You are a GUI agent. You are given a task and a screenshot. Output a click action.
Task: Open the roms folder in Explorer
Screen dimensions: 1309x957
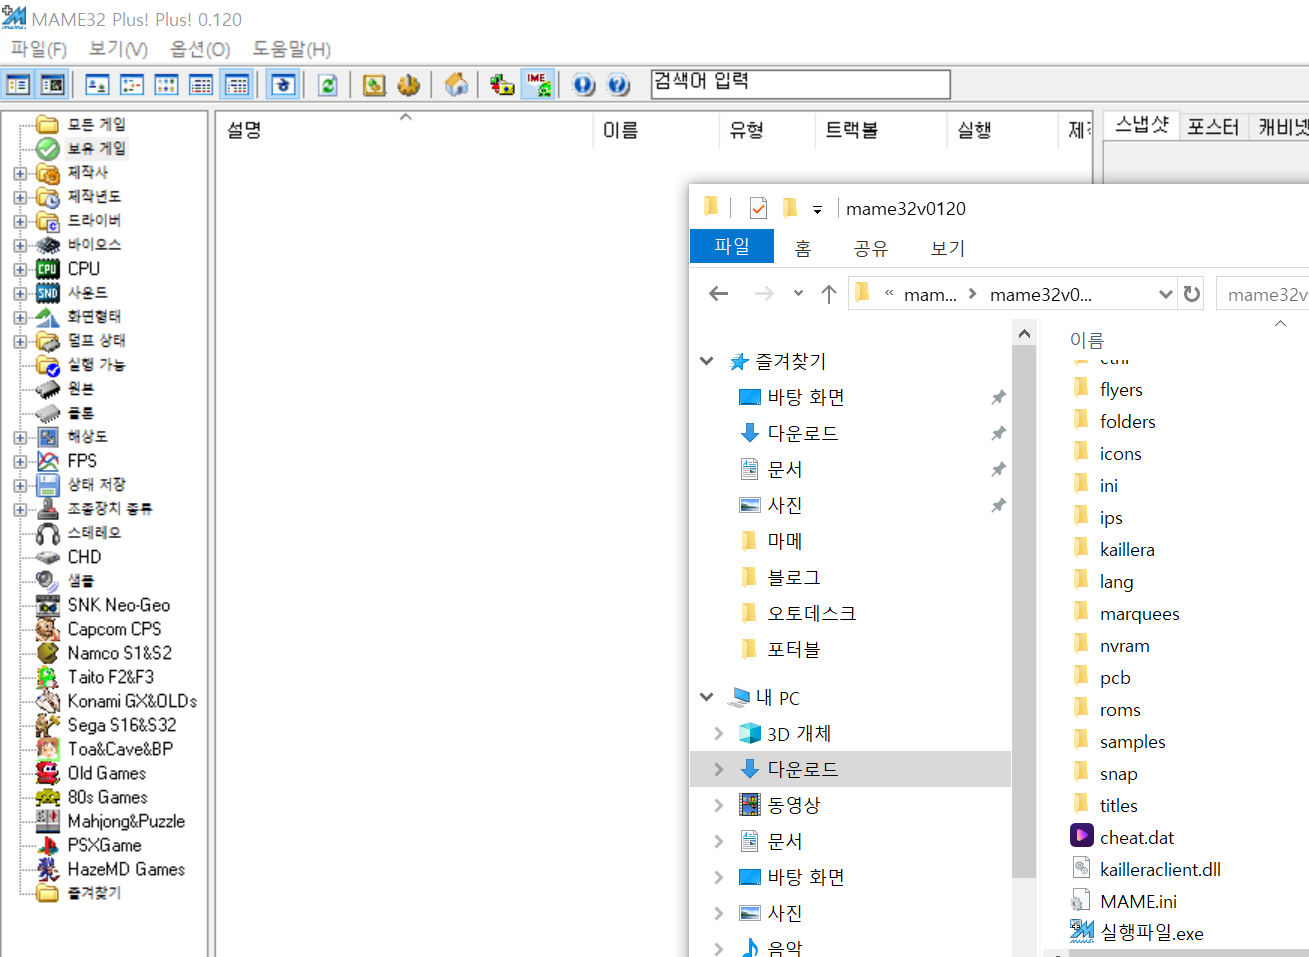1120,709
